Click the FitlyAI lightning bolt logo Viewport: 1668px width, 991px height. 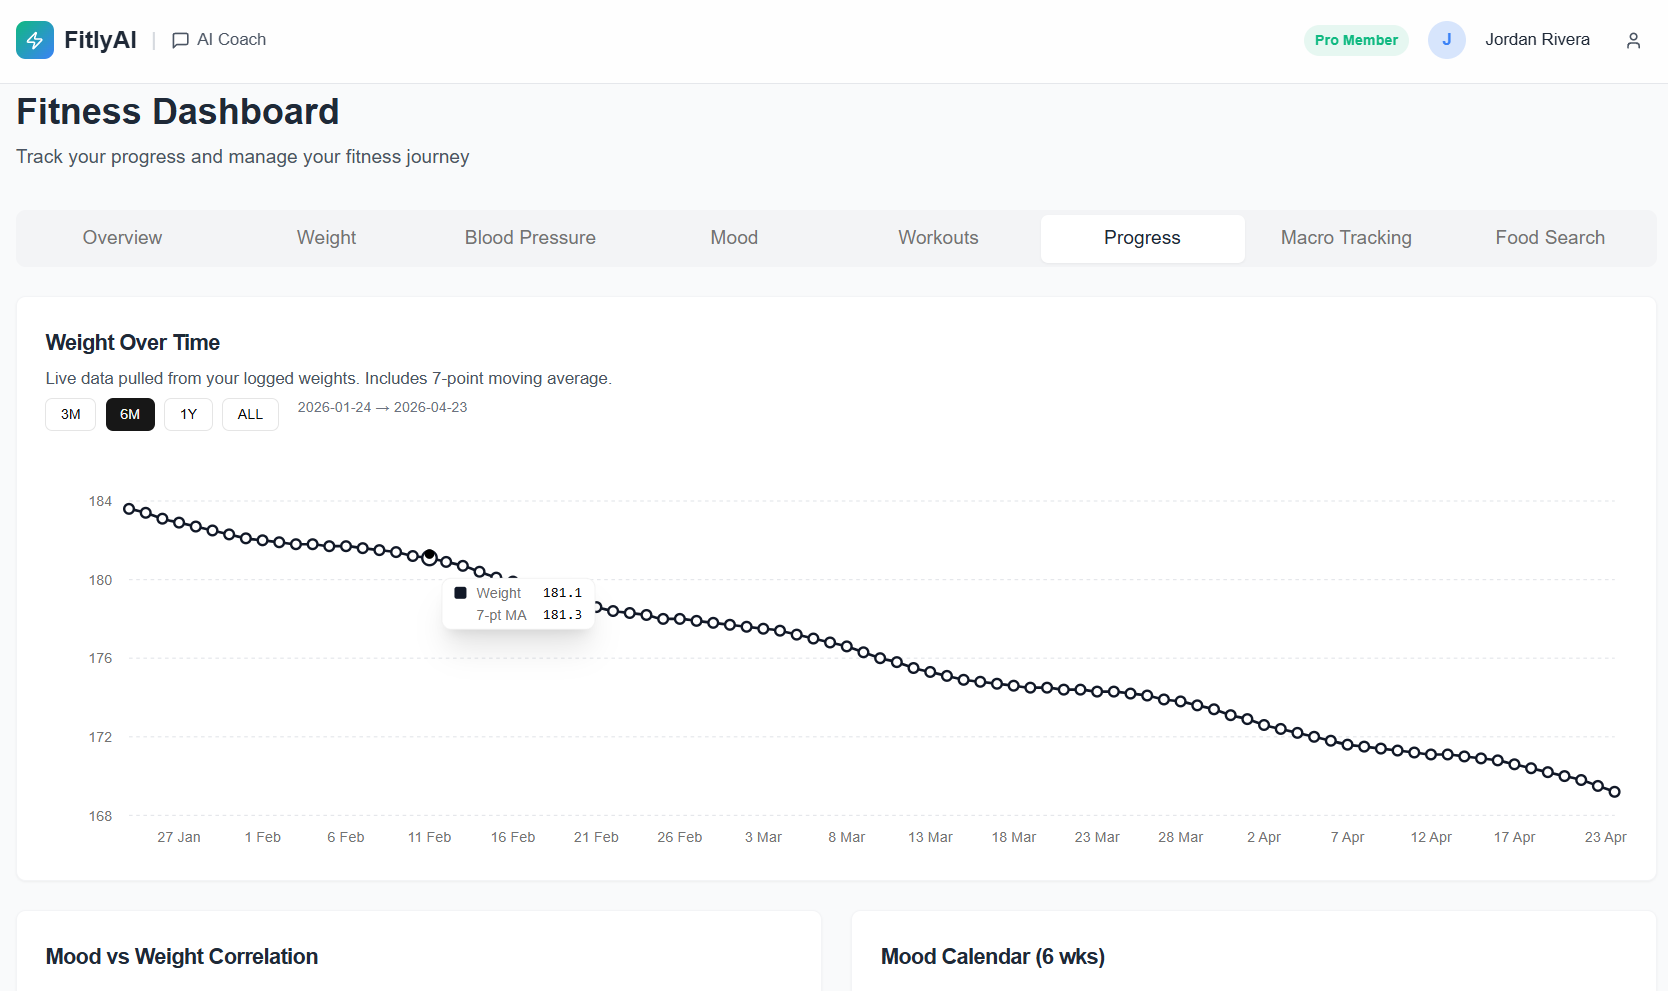(x=34, y=40)
